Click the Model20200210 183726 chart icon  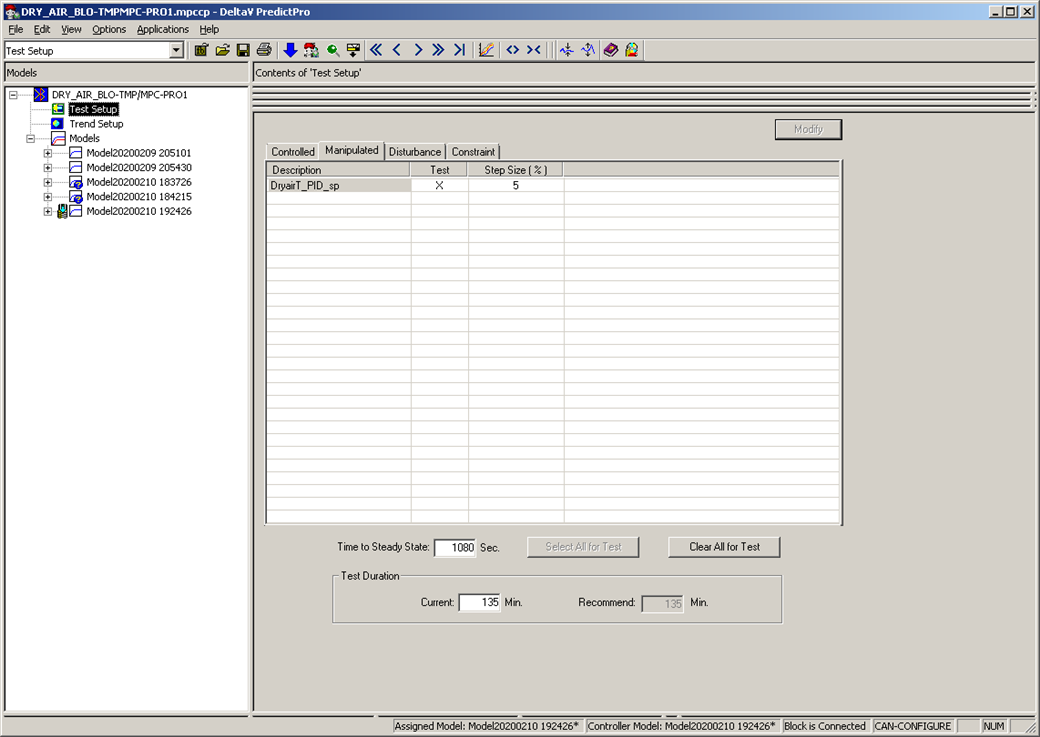76,182
